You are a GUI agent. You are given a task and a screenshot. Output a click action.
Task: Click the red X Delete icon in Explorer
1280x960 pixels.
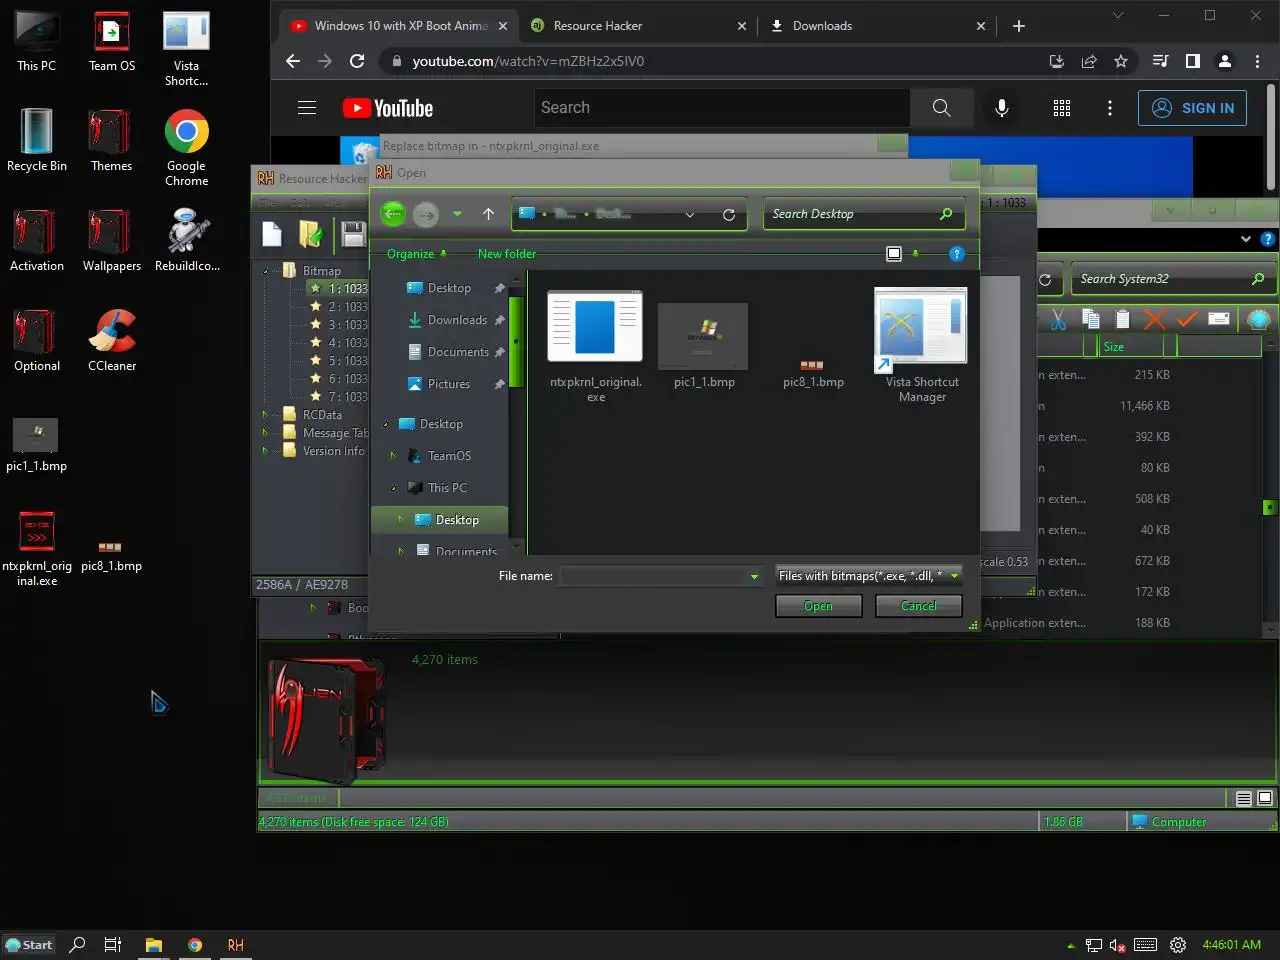click(x=1155, y=319)
